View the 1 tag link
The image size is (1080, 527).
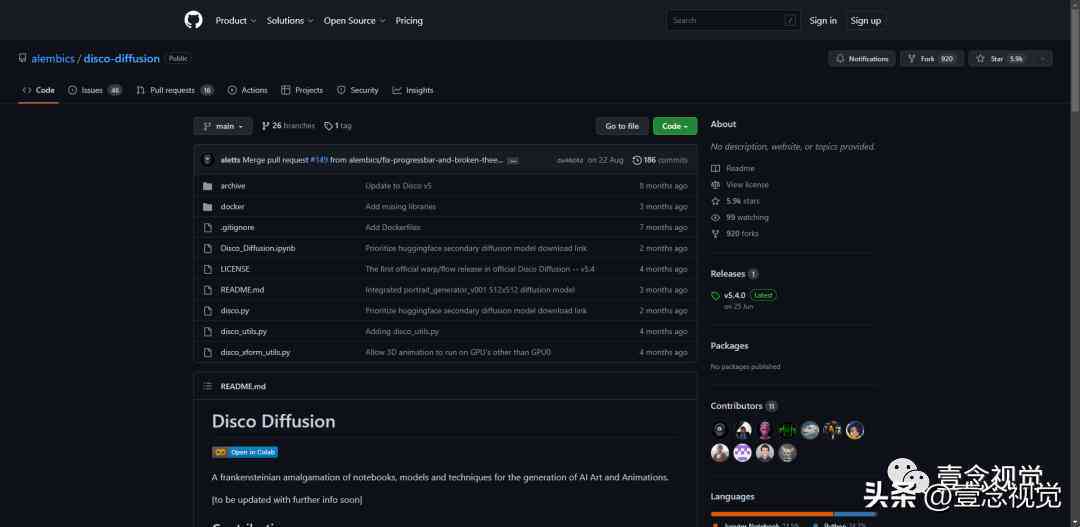(x=338, y=126)
